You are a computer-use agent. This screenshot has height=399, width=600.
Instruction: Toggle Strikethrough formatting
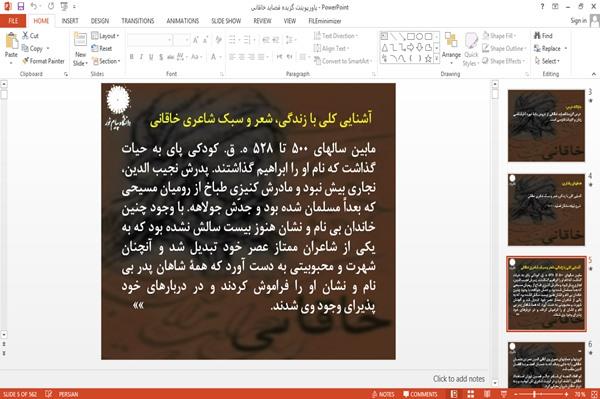tap(170, 57)
